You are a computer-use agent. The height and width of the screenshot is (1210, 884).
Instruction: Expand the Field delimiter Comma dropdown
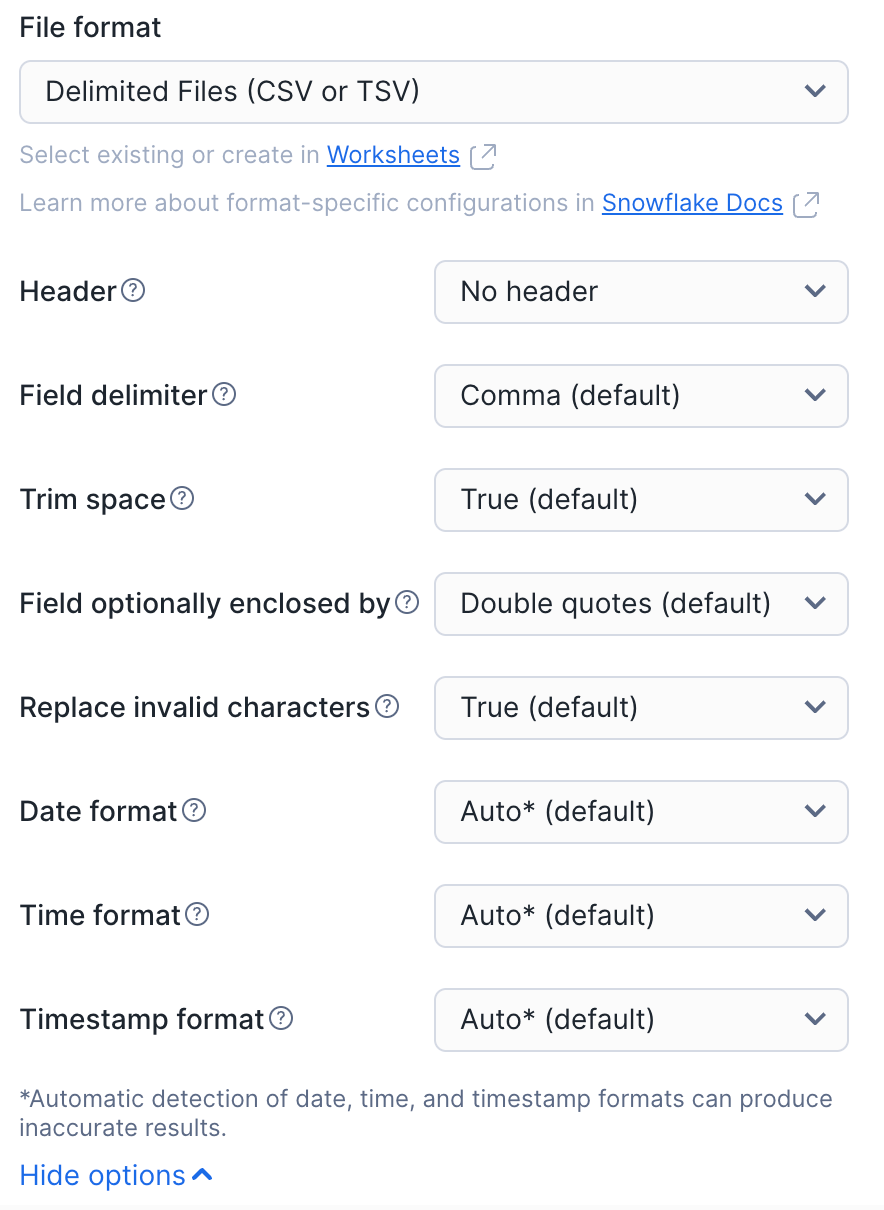641,396
